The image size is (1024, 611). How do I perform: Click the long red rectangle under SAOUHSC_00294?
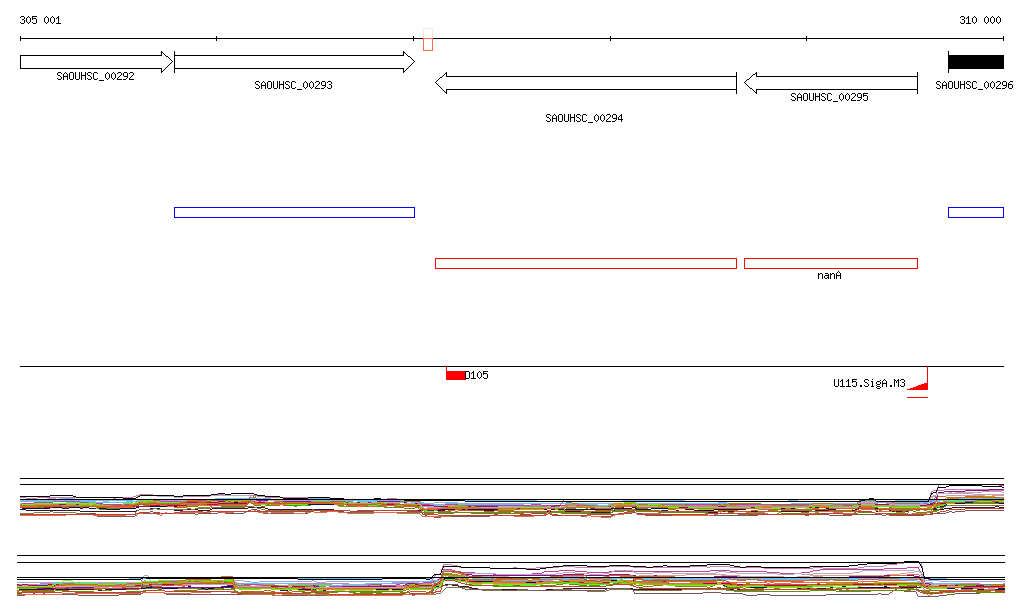click(586, 263)
